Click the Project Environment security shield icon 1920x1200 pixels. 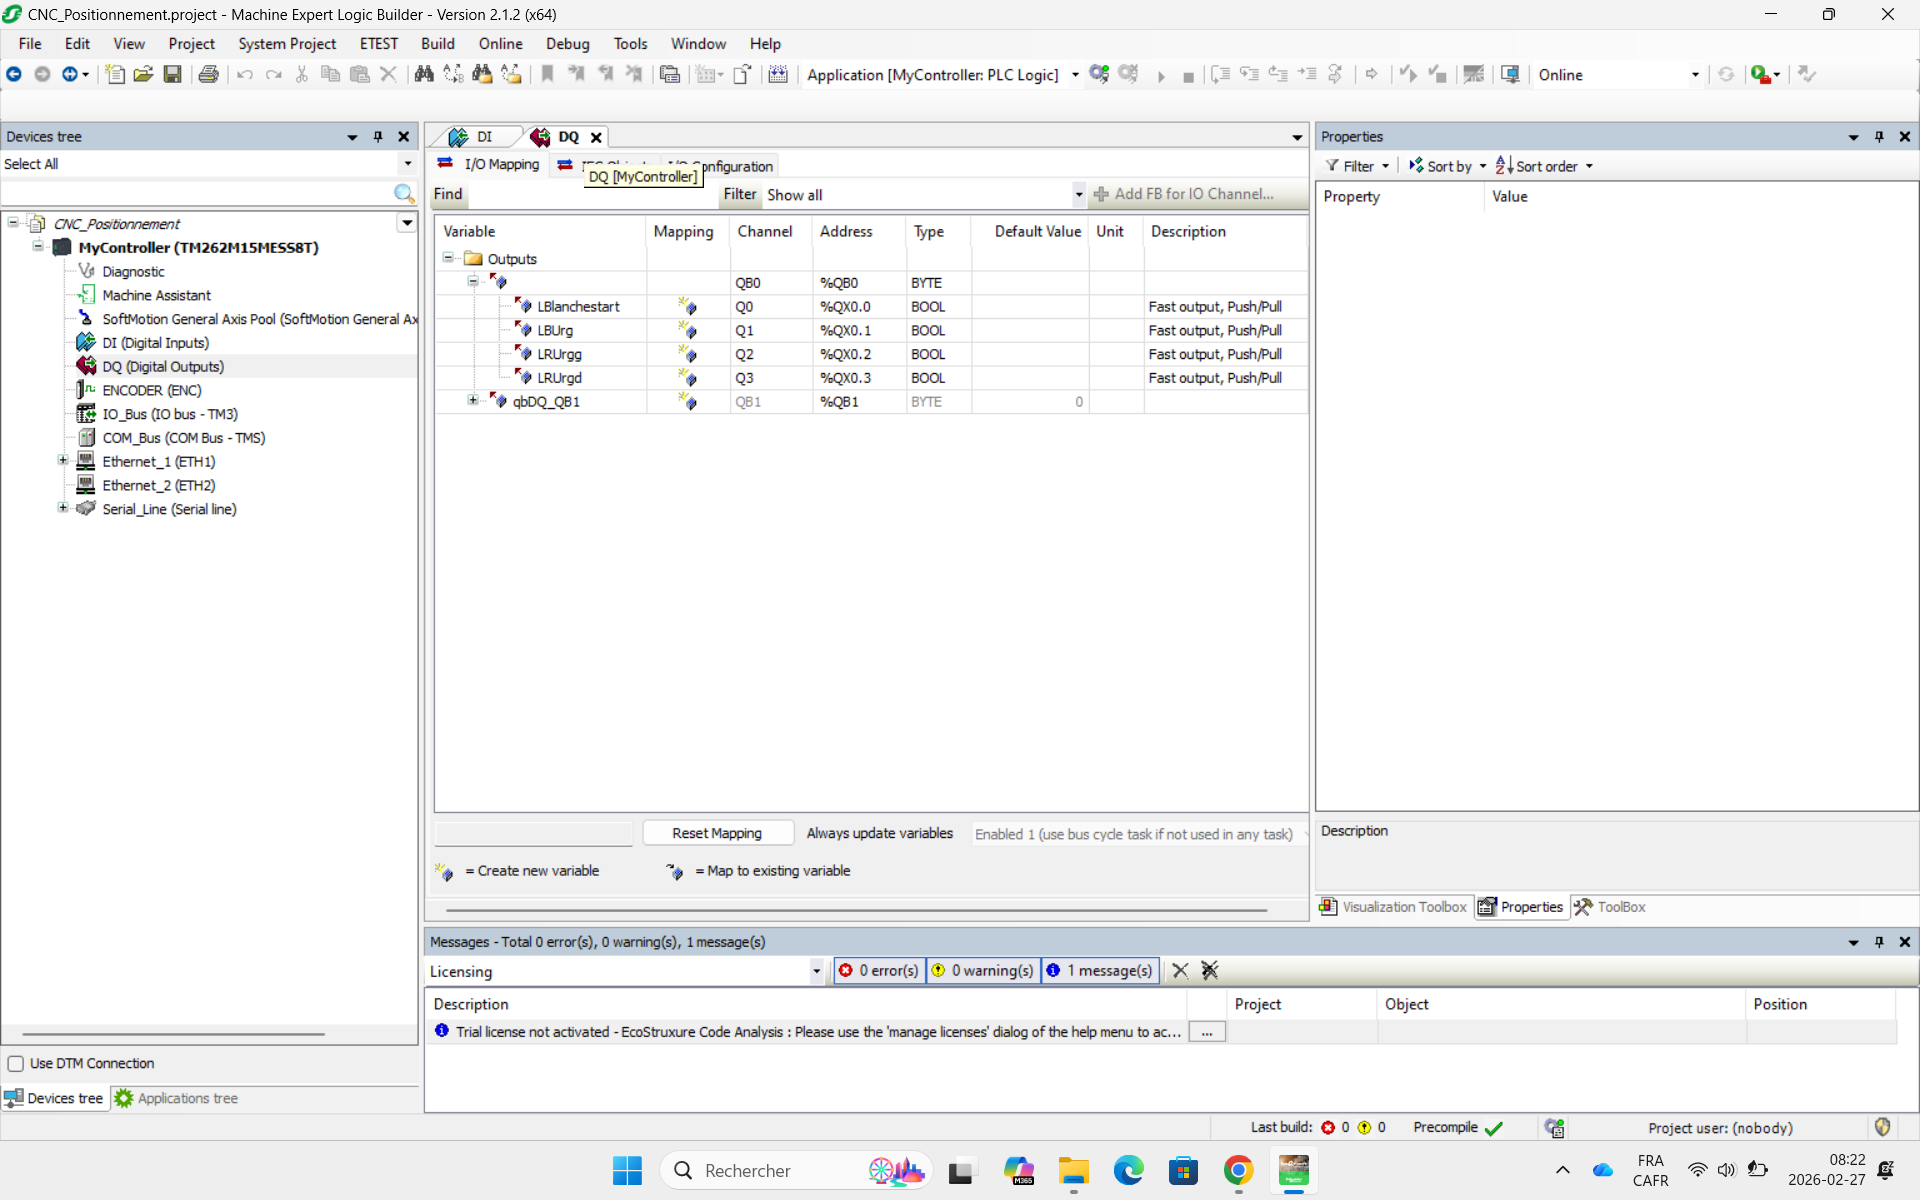(x=1882, y=1127)
